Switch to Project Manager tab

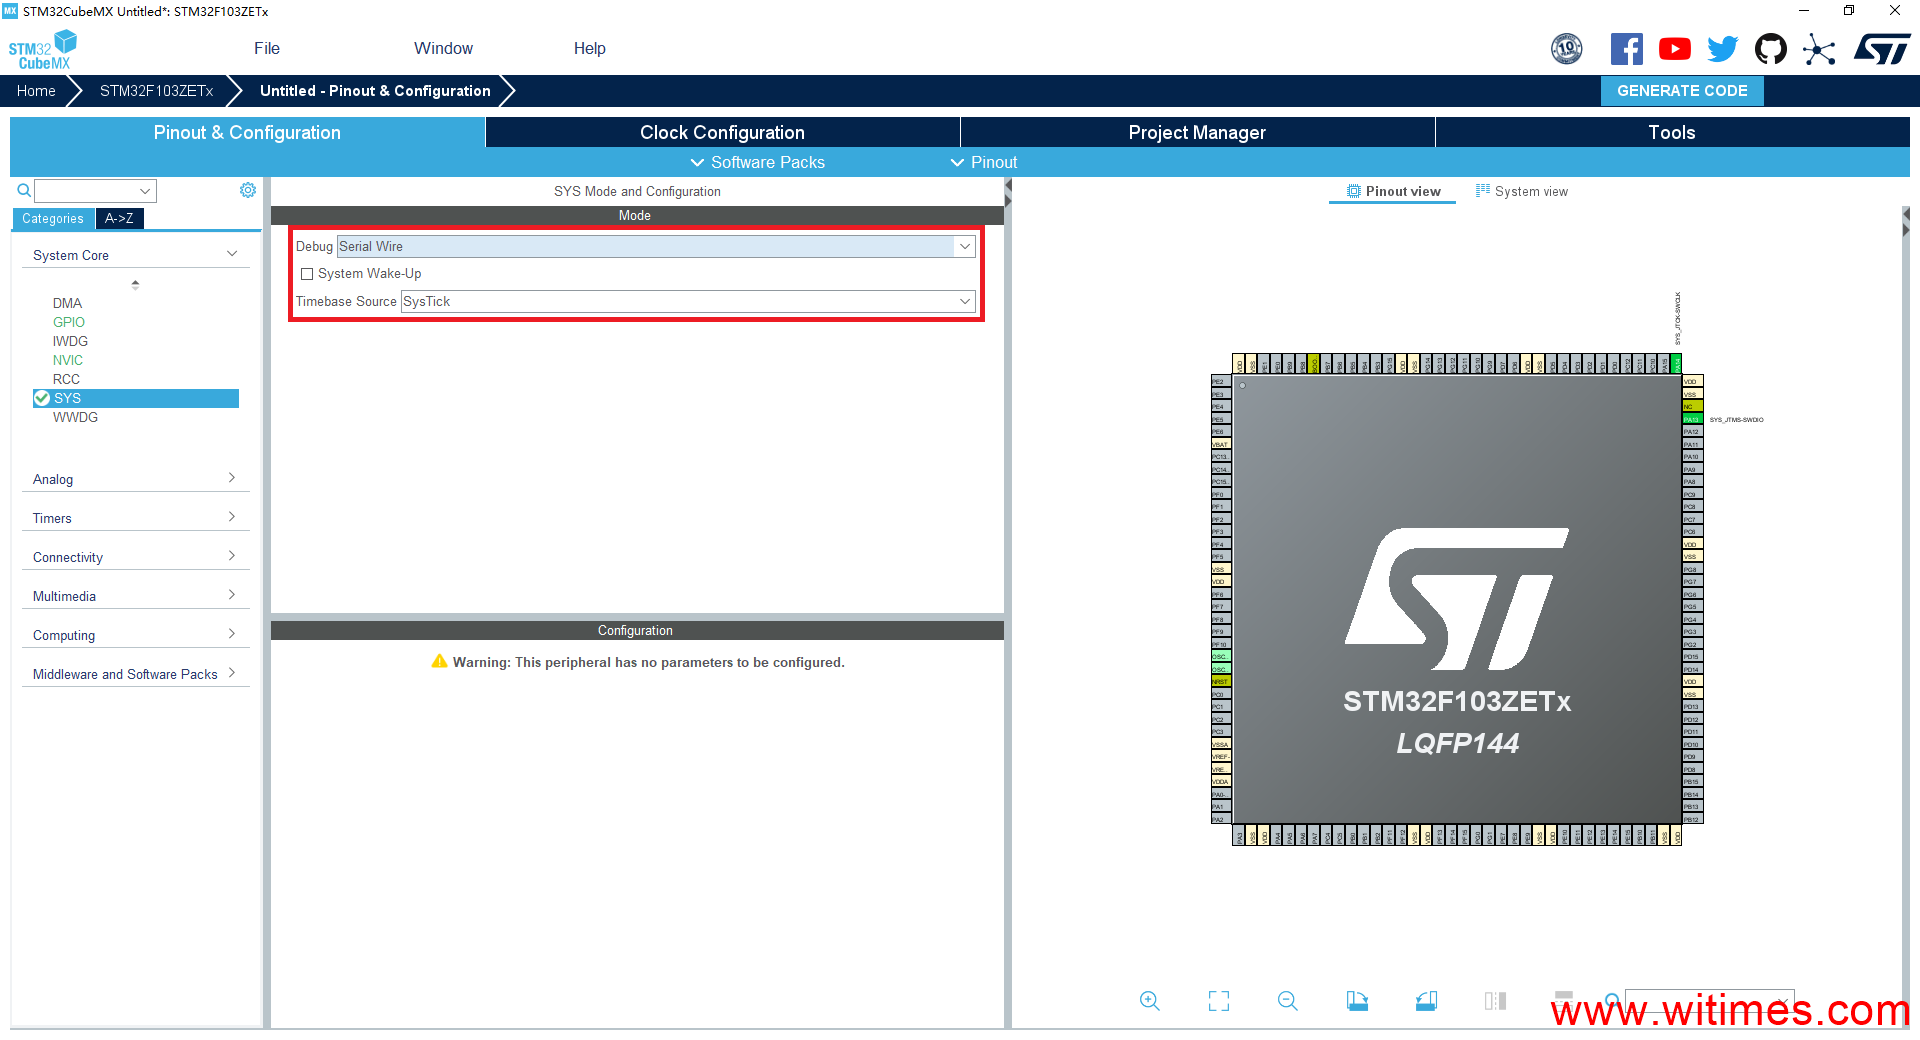pyautogui.click(x=1197, y=132)
